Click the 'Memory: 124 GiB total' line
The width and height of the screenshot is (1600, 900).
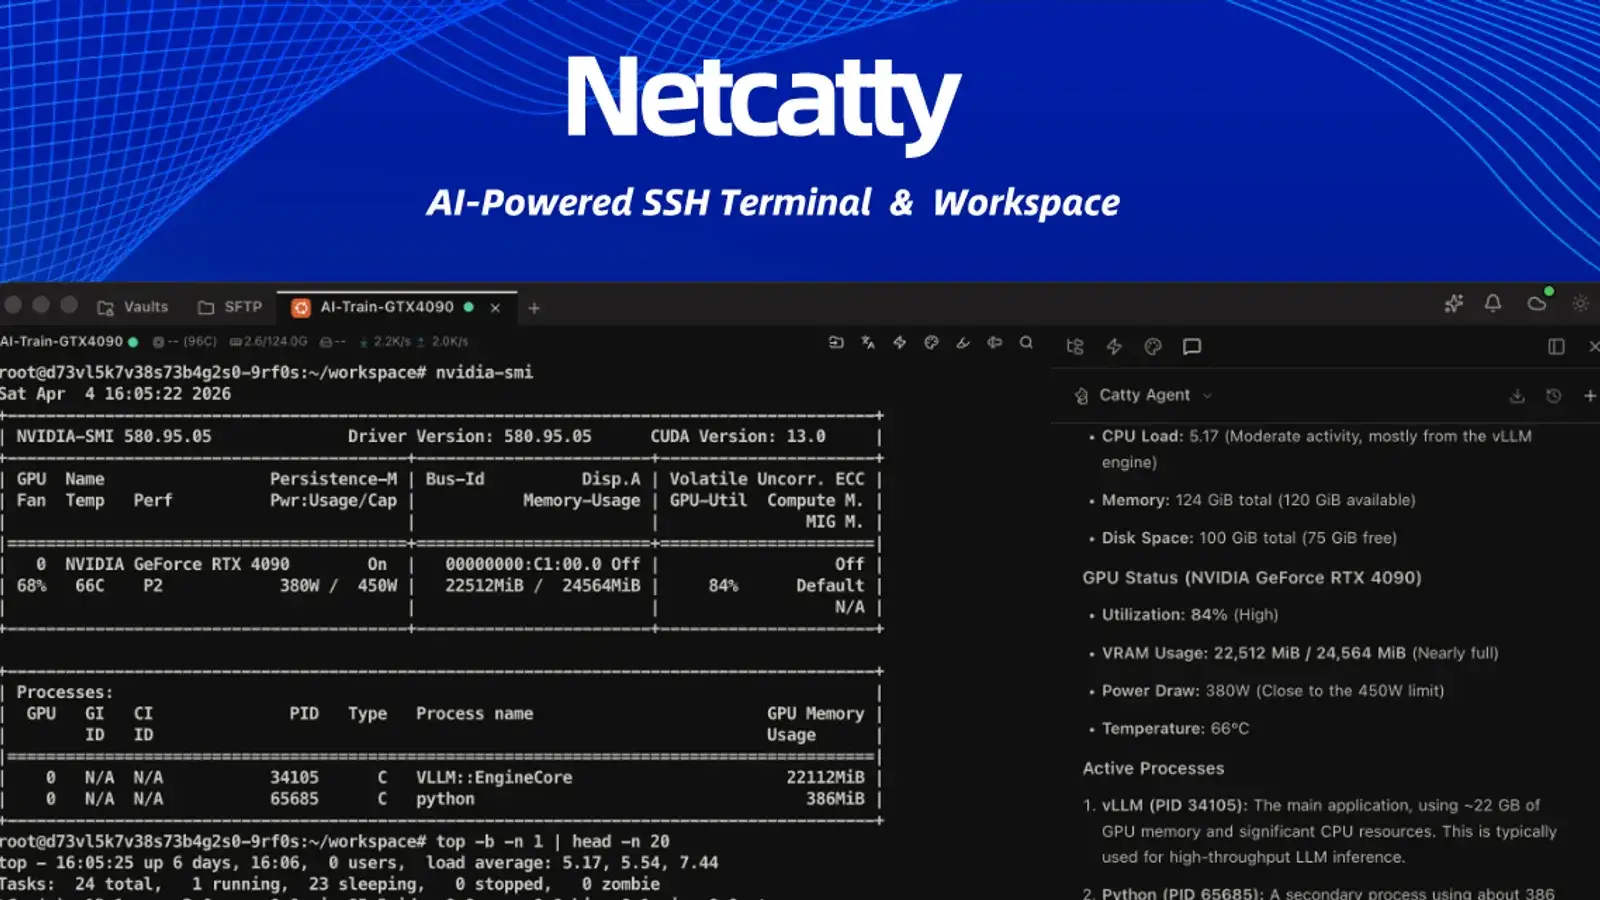(1258, 500)
